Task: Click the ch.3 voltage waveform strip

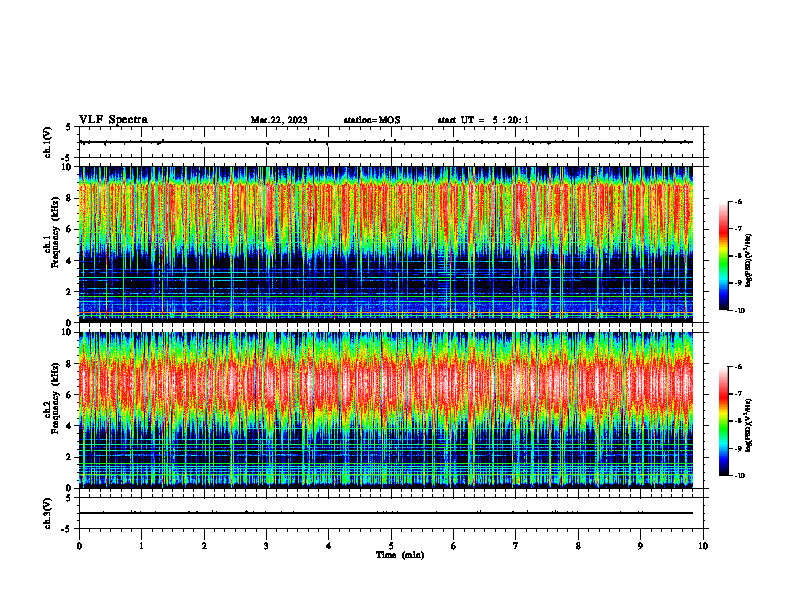Action: pyautogui.click(x=391, y=513)
